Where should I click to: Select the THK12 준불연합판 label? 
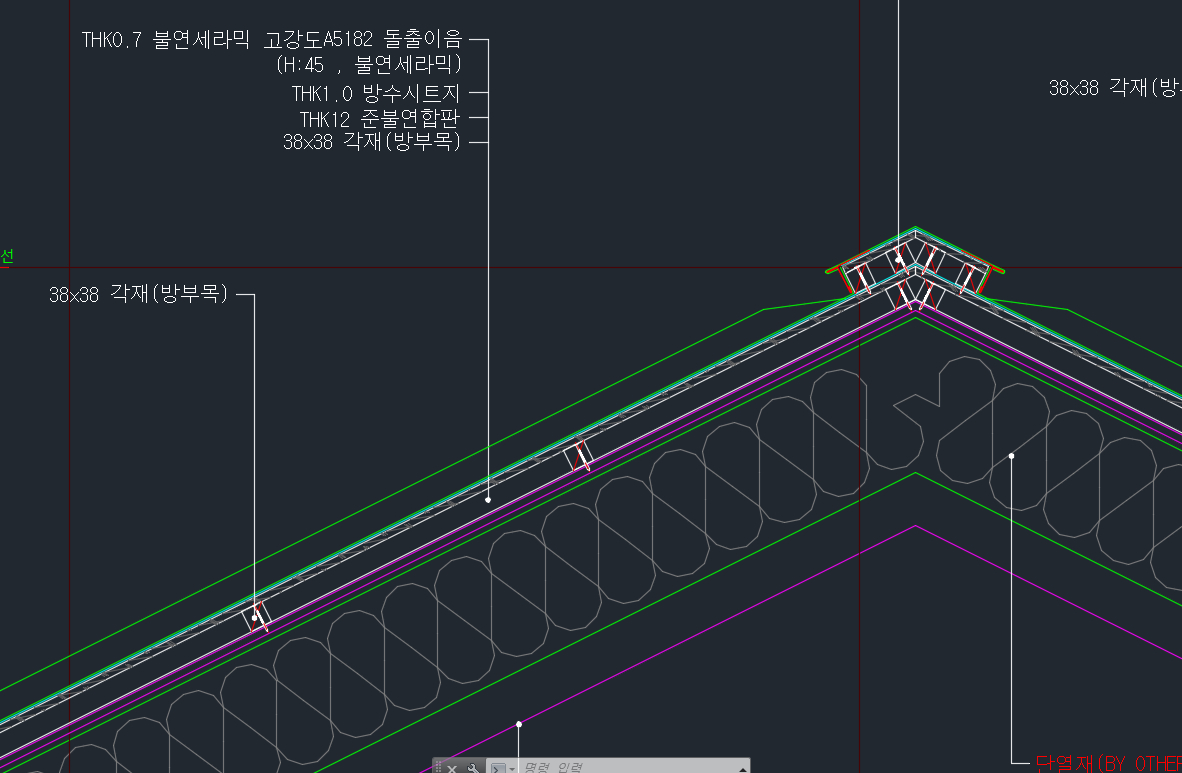pos(379,119)
